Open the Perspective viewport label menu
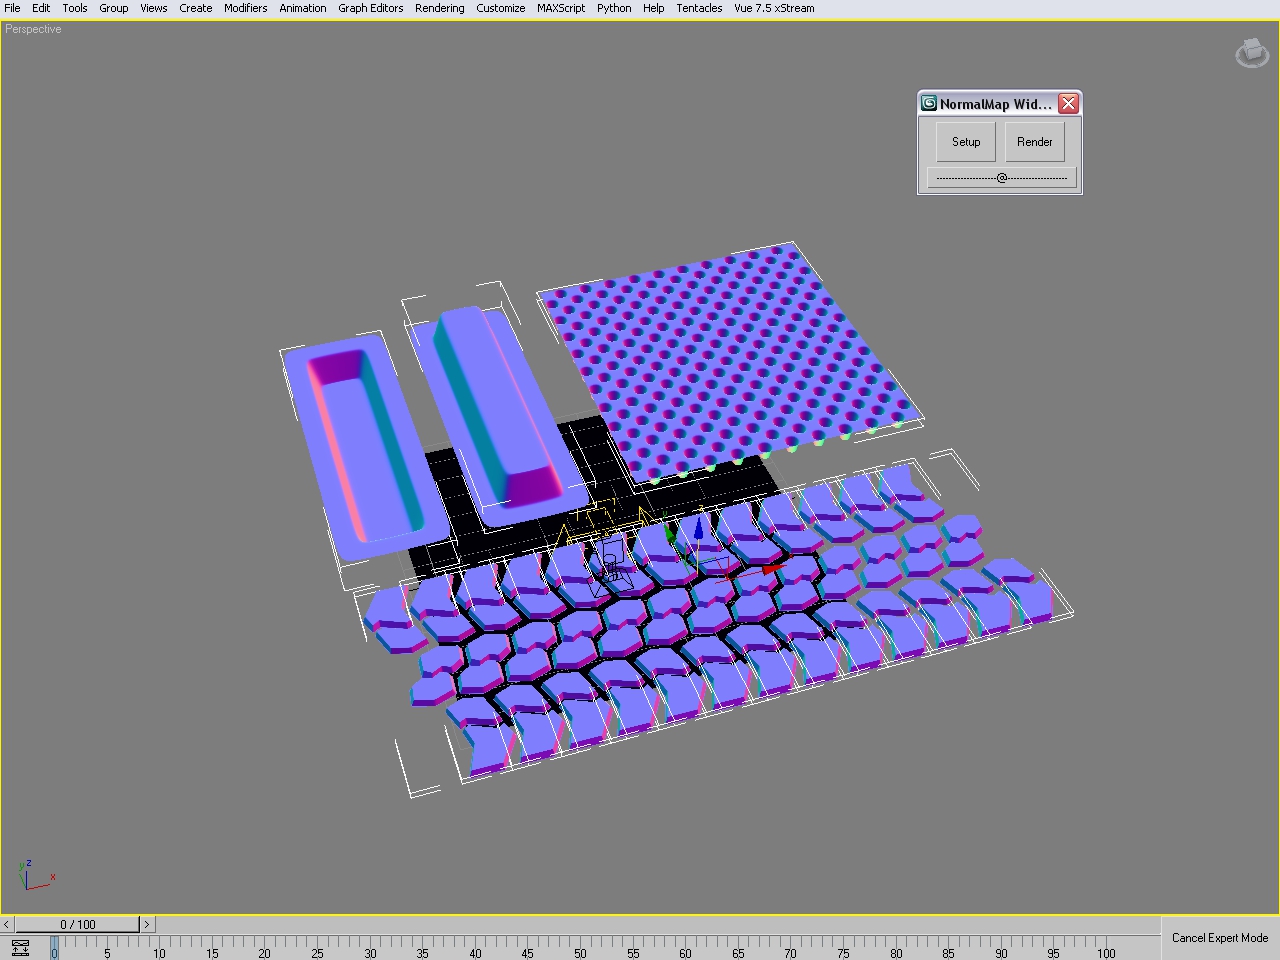Image resolution: width=1280 pixels, height=960 pixels. point(33,29)
